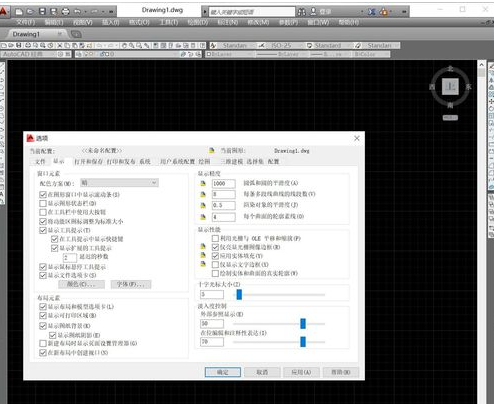Add a new drawing tab with plus button

coord(76,34)
